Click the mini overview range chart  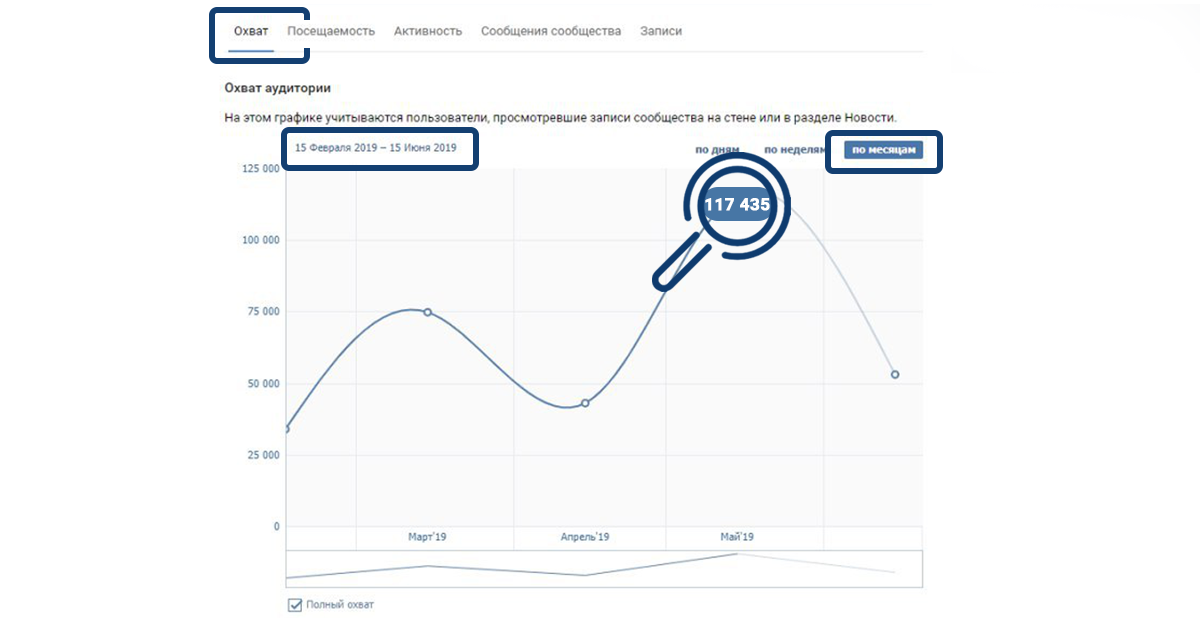click(604, 567)
